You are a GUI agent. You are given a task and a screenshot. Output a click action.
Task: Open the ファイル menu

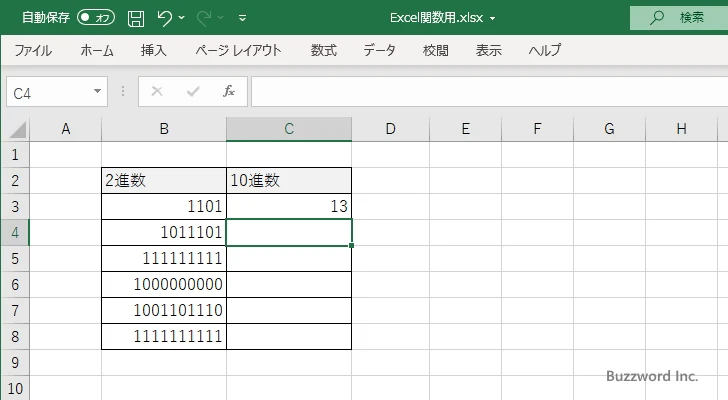click(33, 50)
